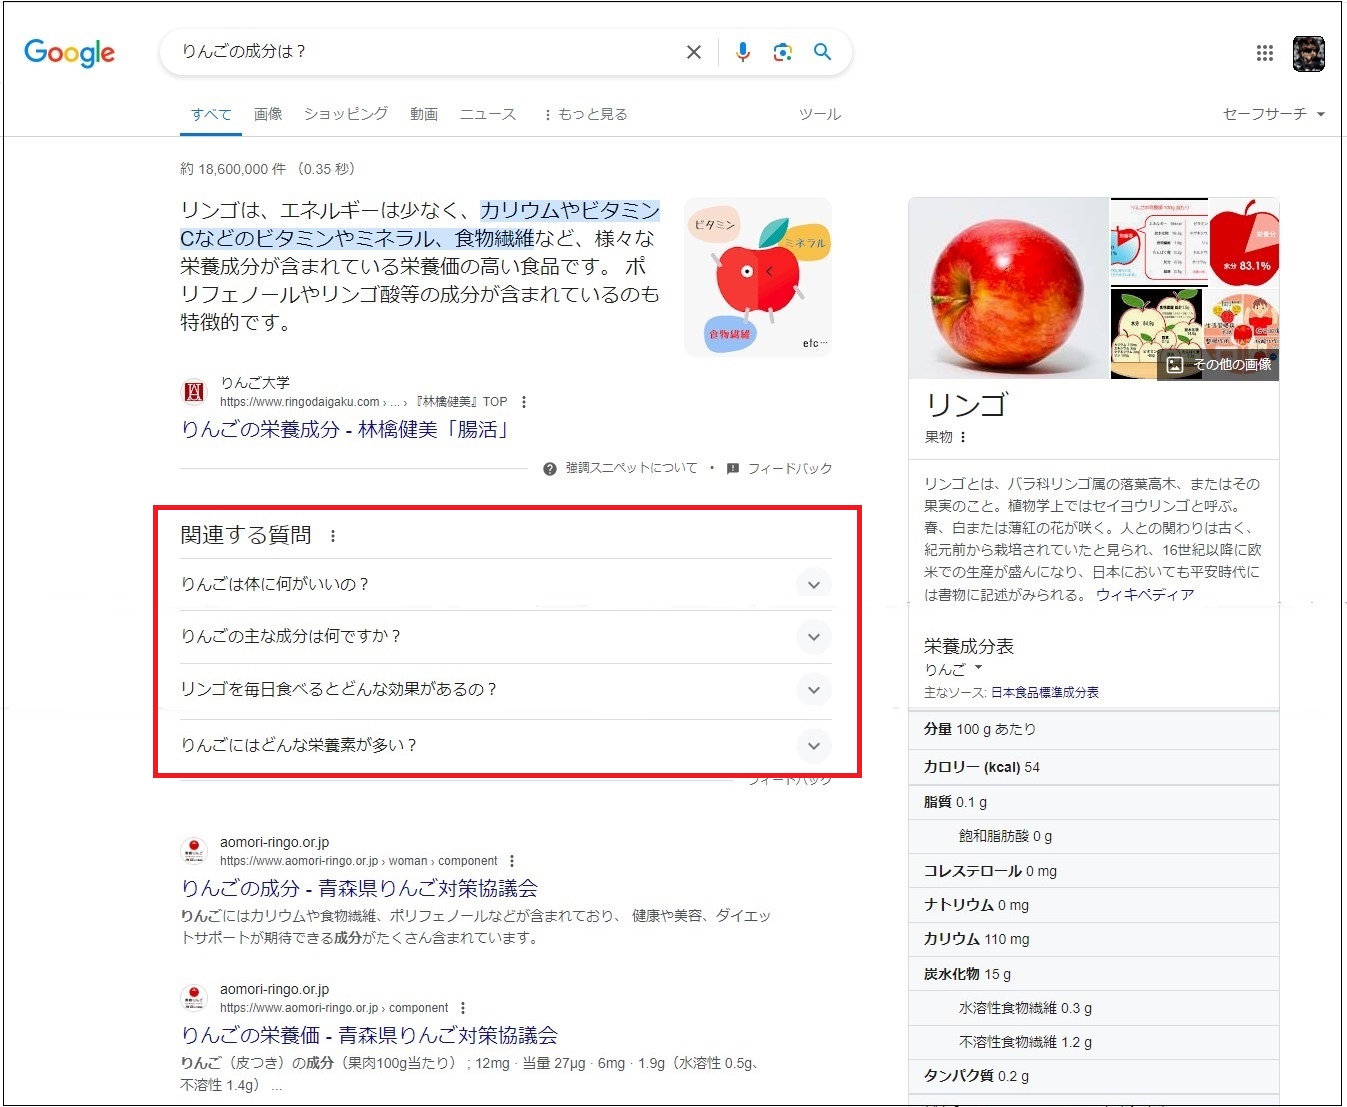Viewport: 1347px width, 1107px height.
Task: Clear the search box with the X icon
Action: pos(693,52)
